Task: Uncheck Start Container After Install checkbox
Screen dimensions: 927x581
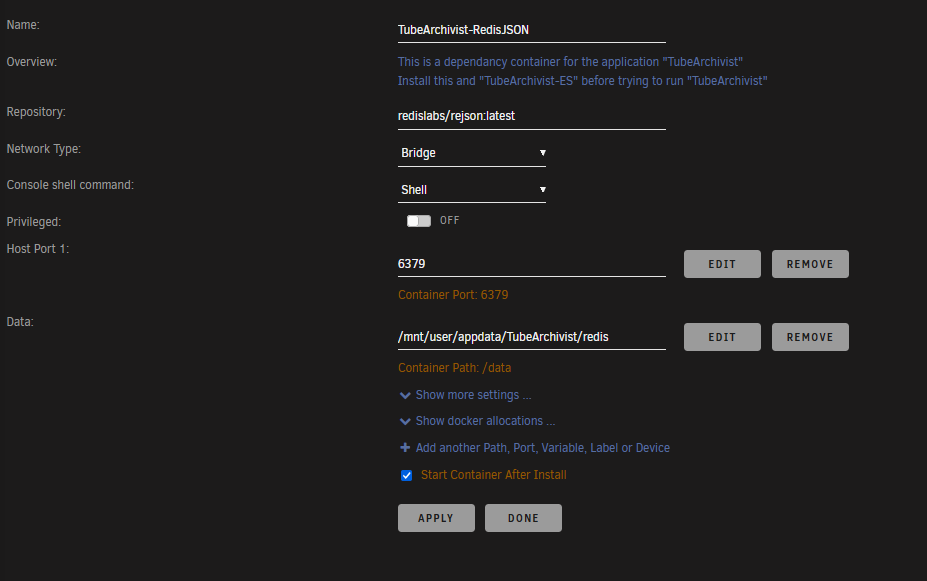Action: (x=406, y=475)
